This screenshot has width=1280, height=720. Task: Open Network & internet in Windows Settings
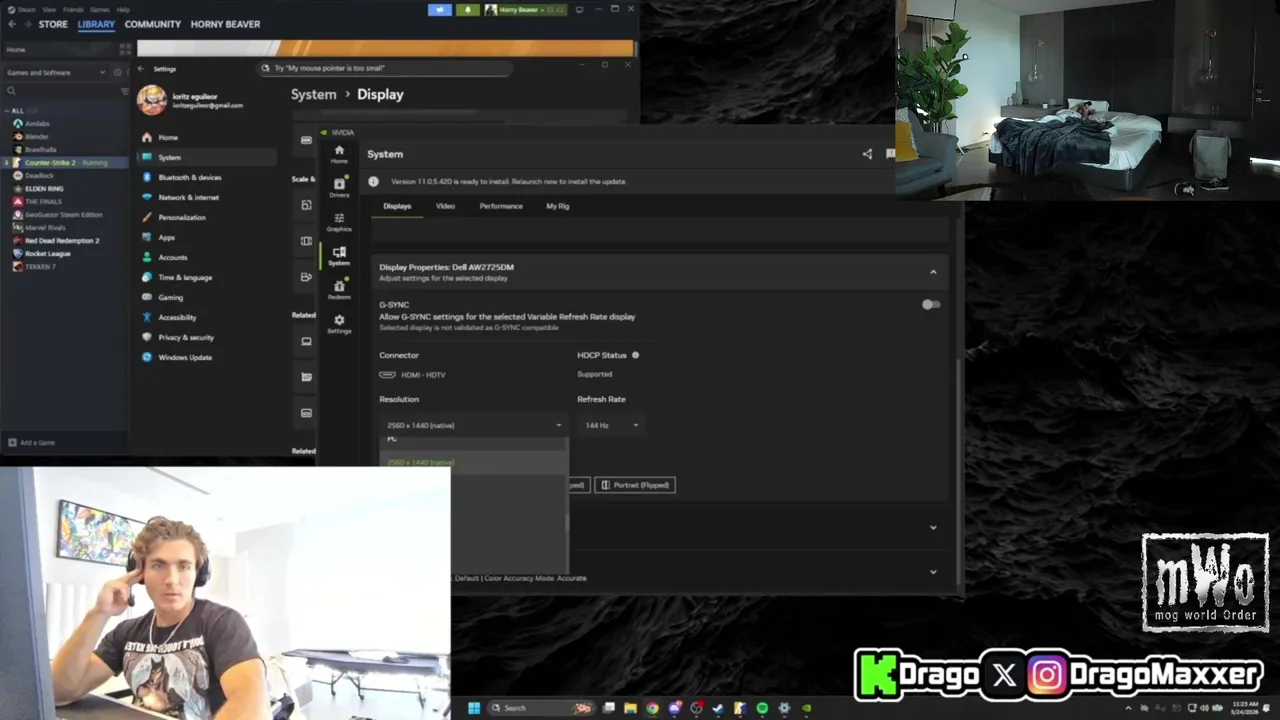[207, 197]
